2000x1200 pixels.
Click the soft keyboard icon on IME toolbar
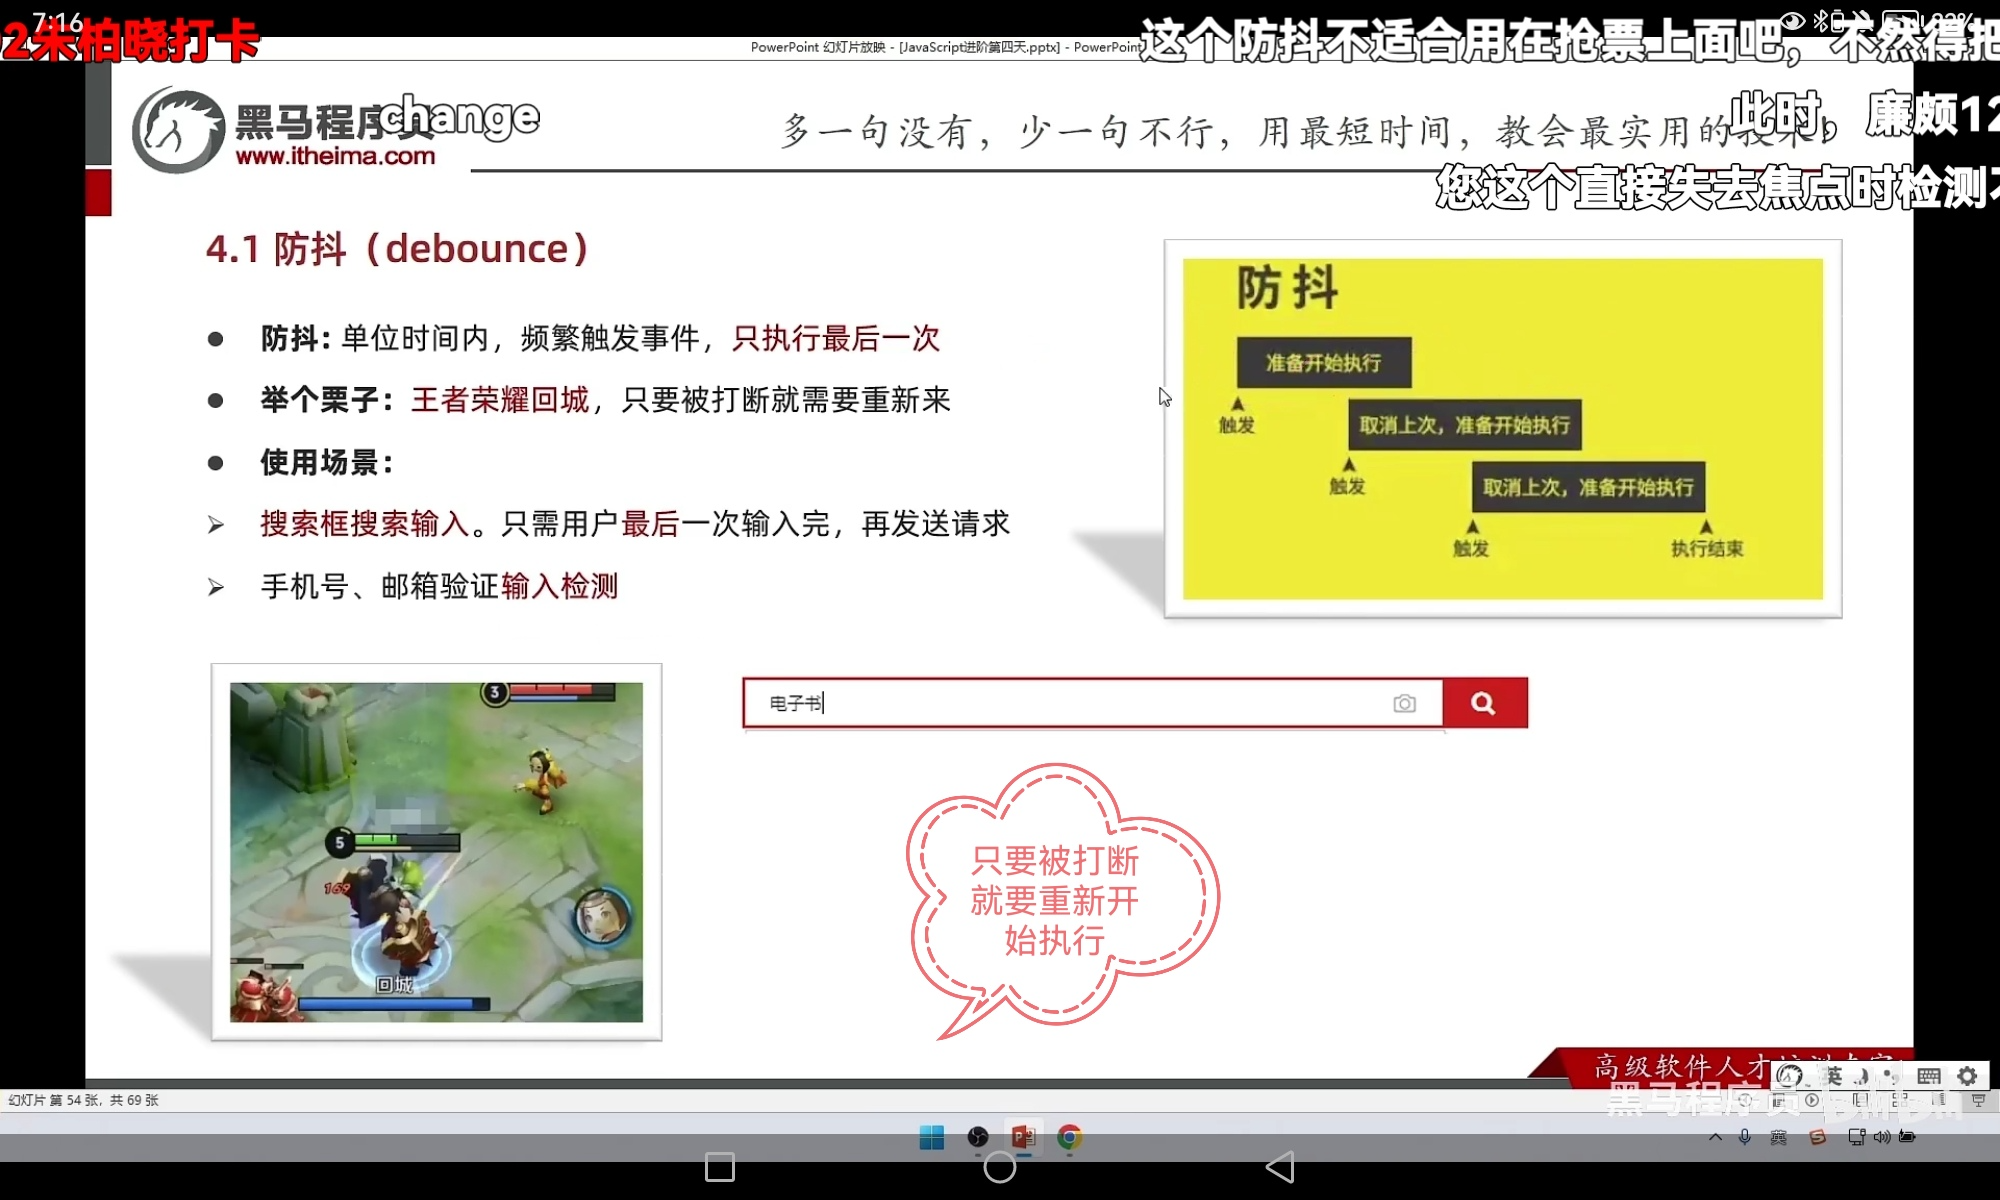click(1929, 1076)
